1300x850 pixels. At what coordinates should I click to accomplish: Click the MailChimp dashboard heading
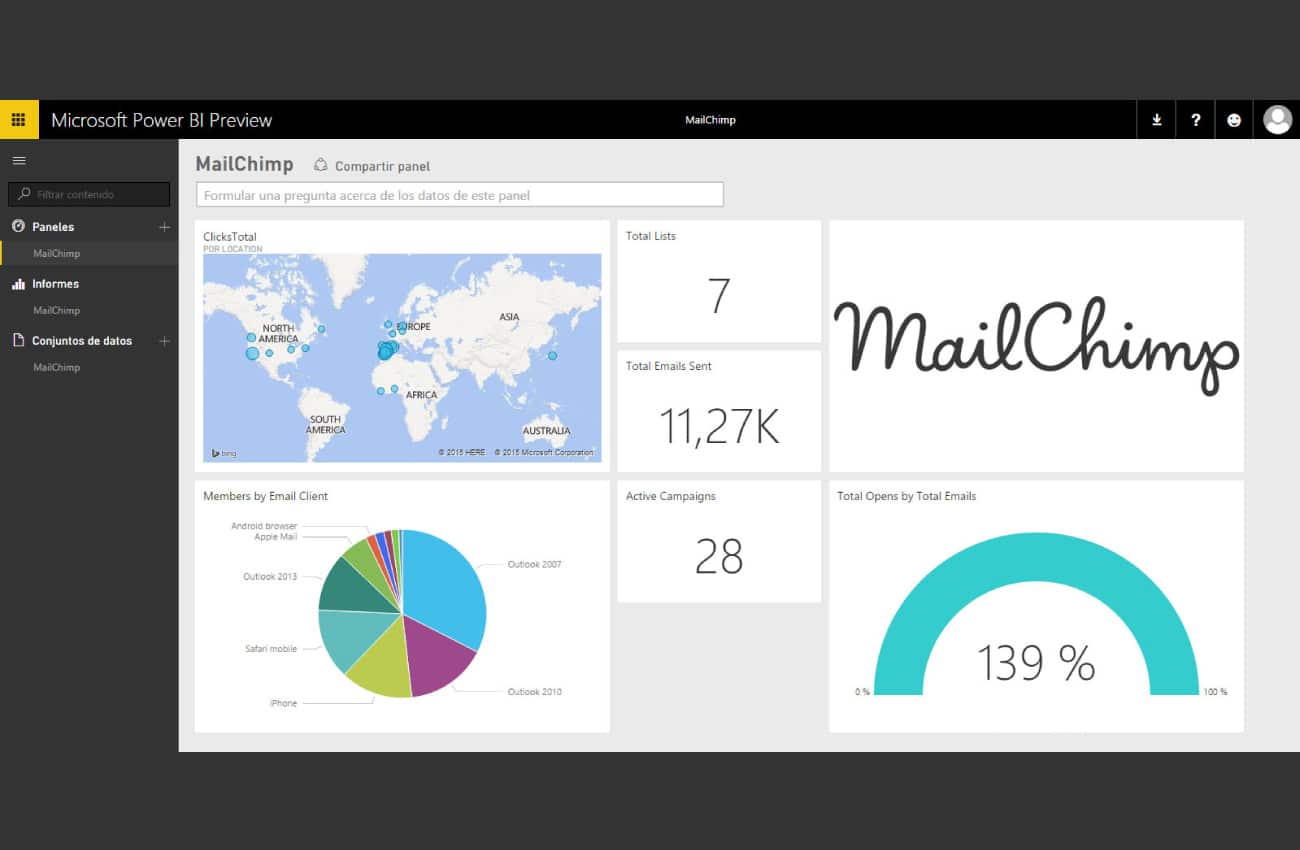click(244, 164)
